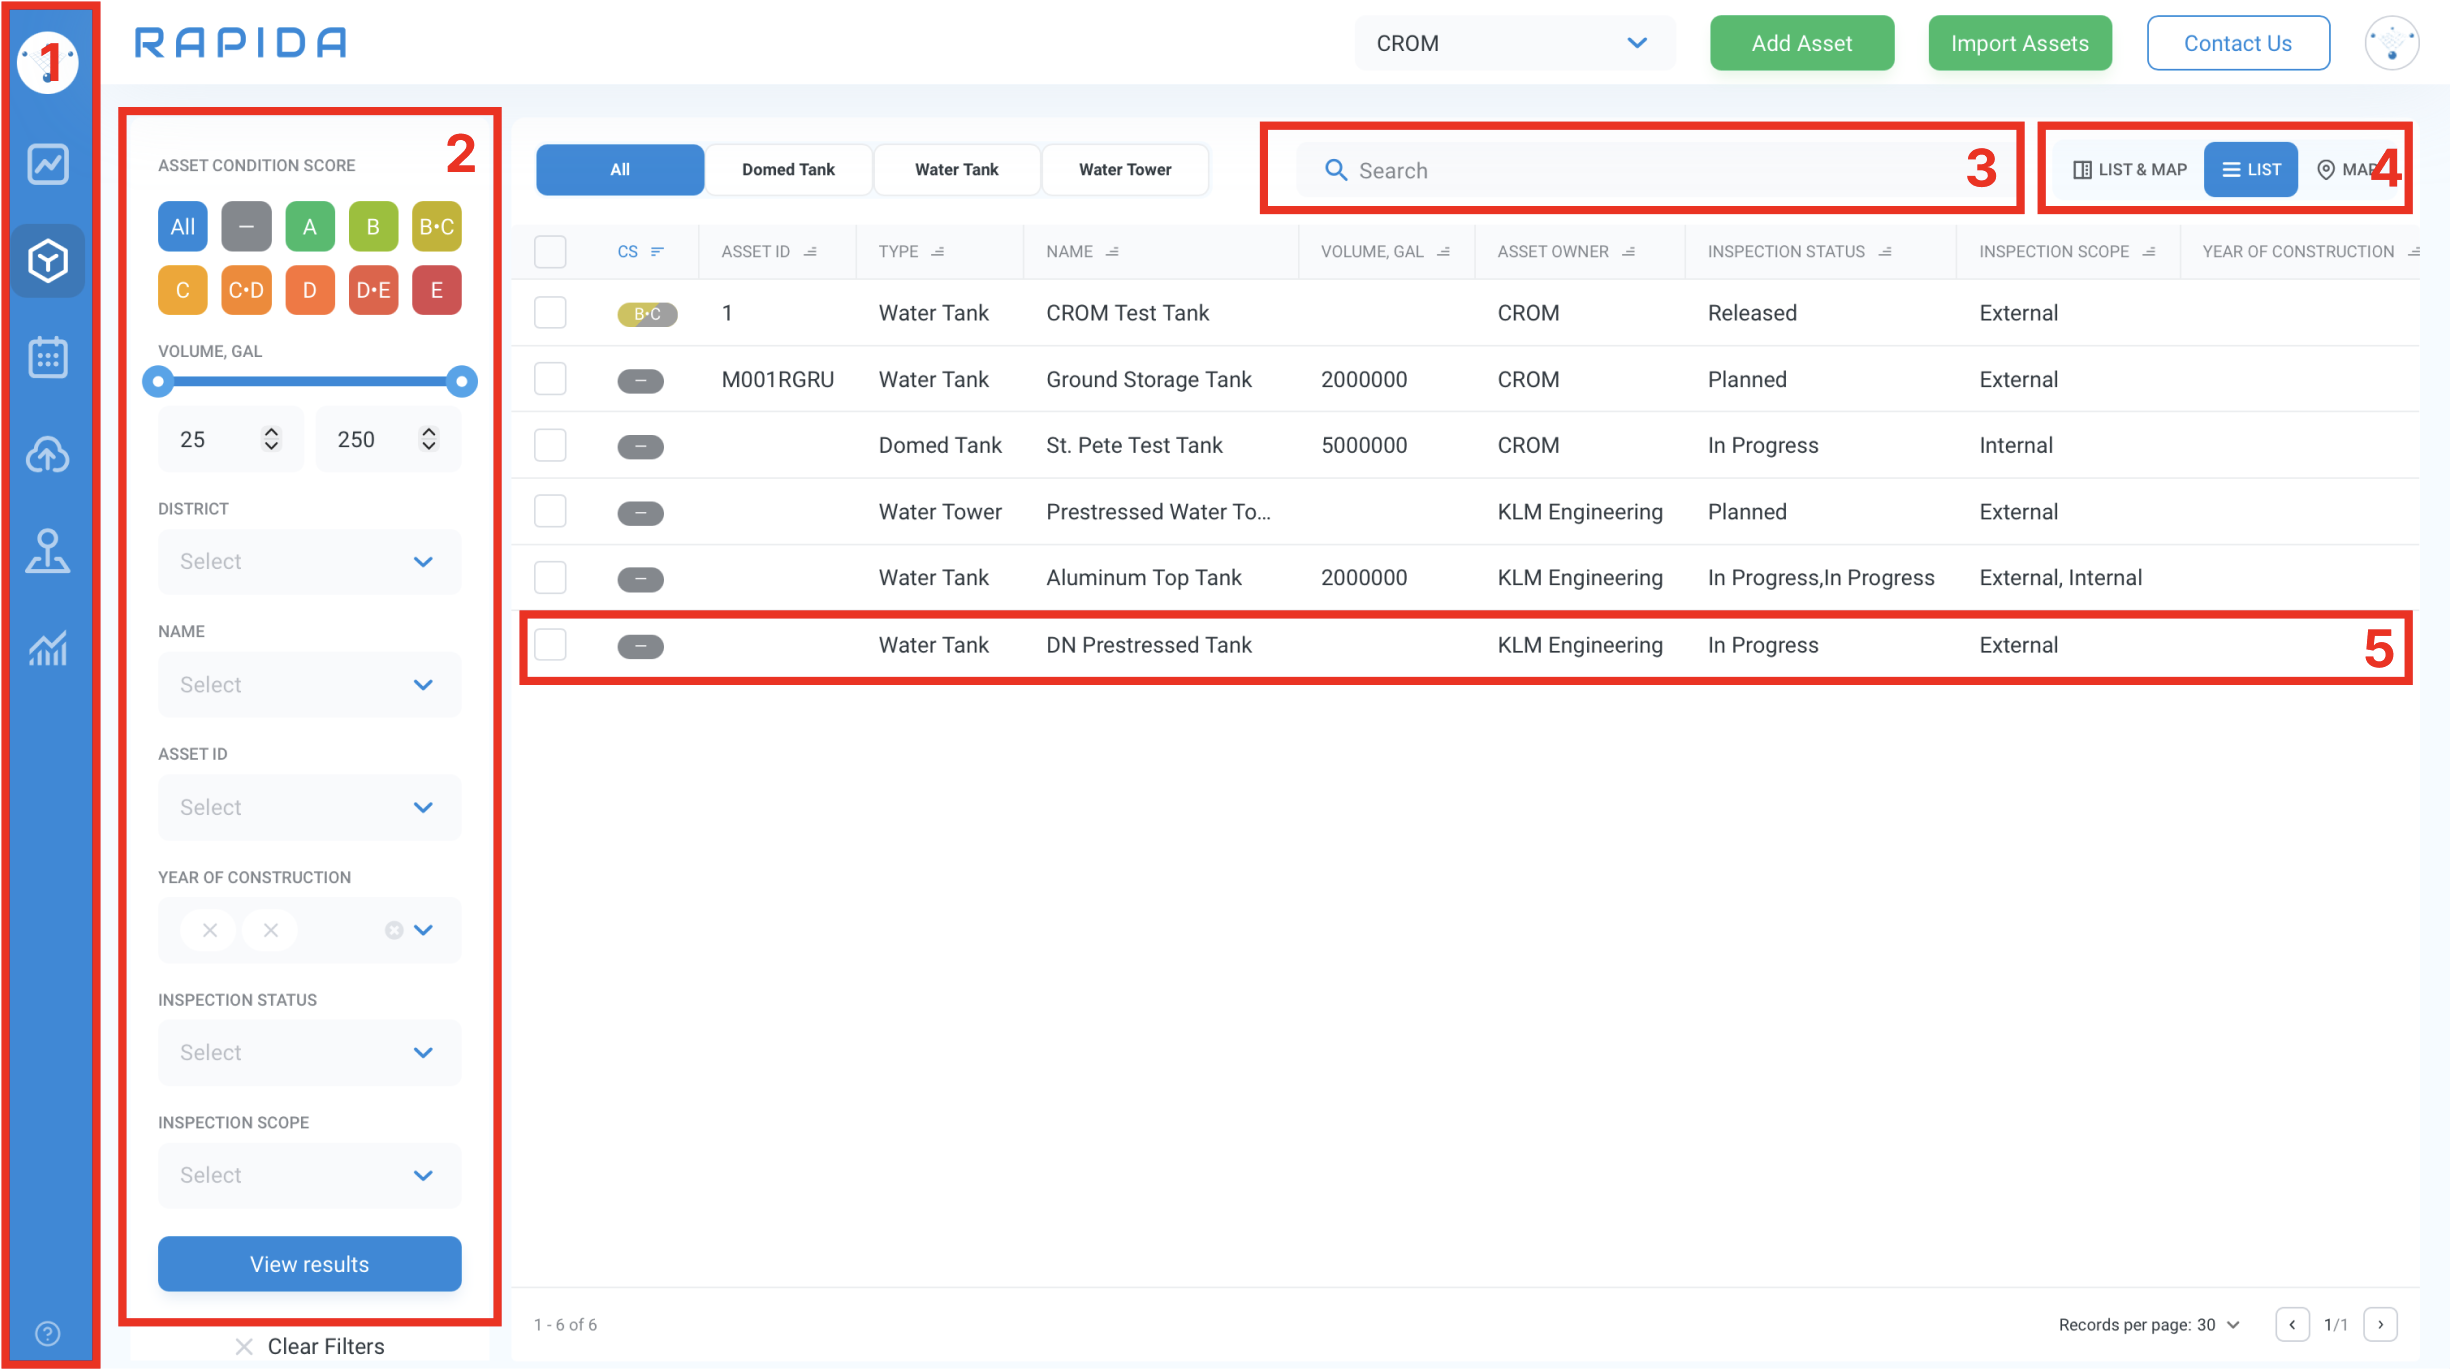
Task: Select the DN Prestressed Tank checkbox
Action: click(x=550, y=645)
